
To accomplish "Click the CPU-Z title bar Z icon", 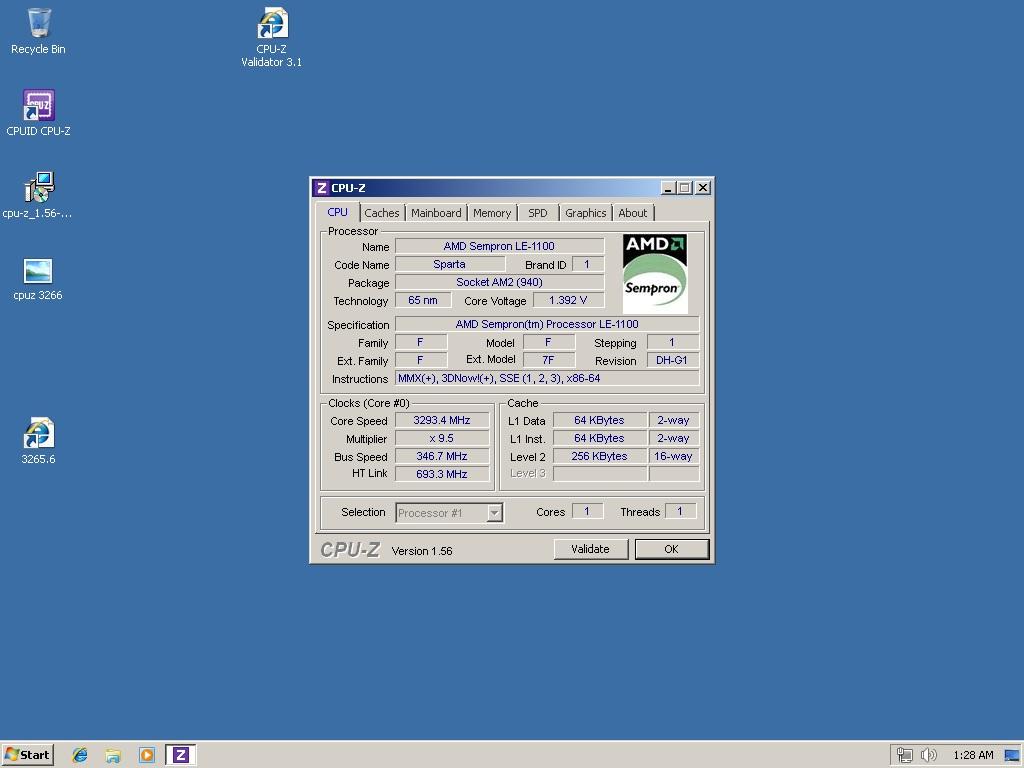I will [x=321, y=188].
